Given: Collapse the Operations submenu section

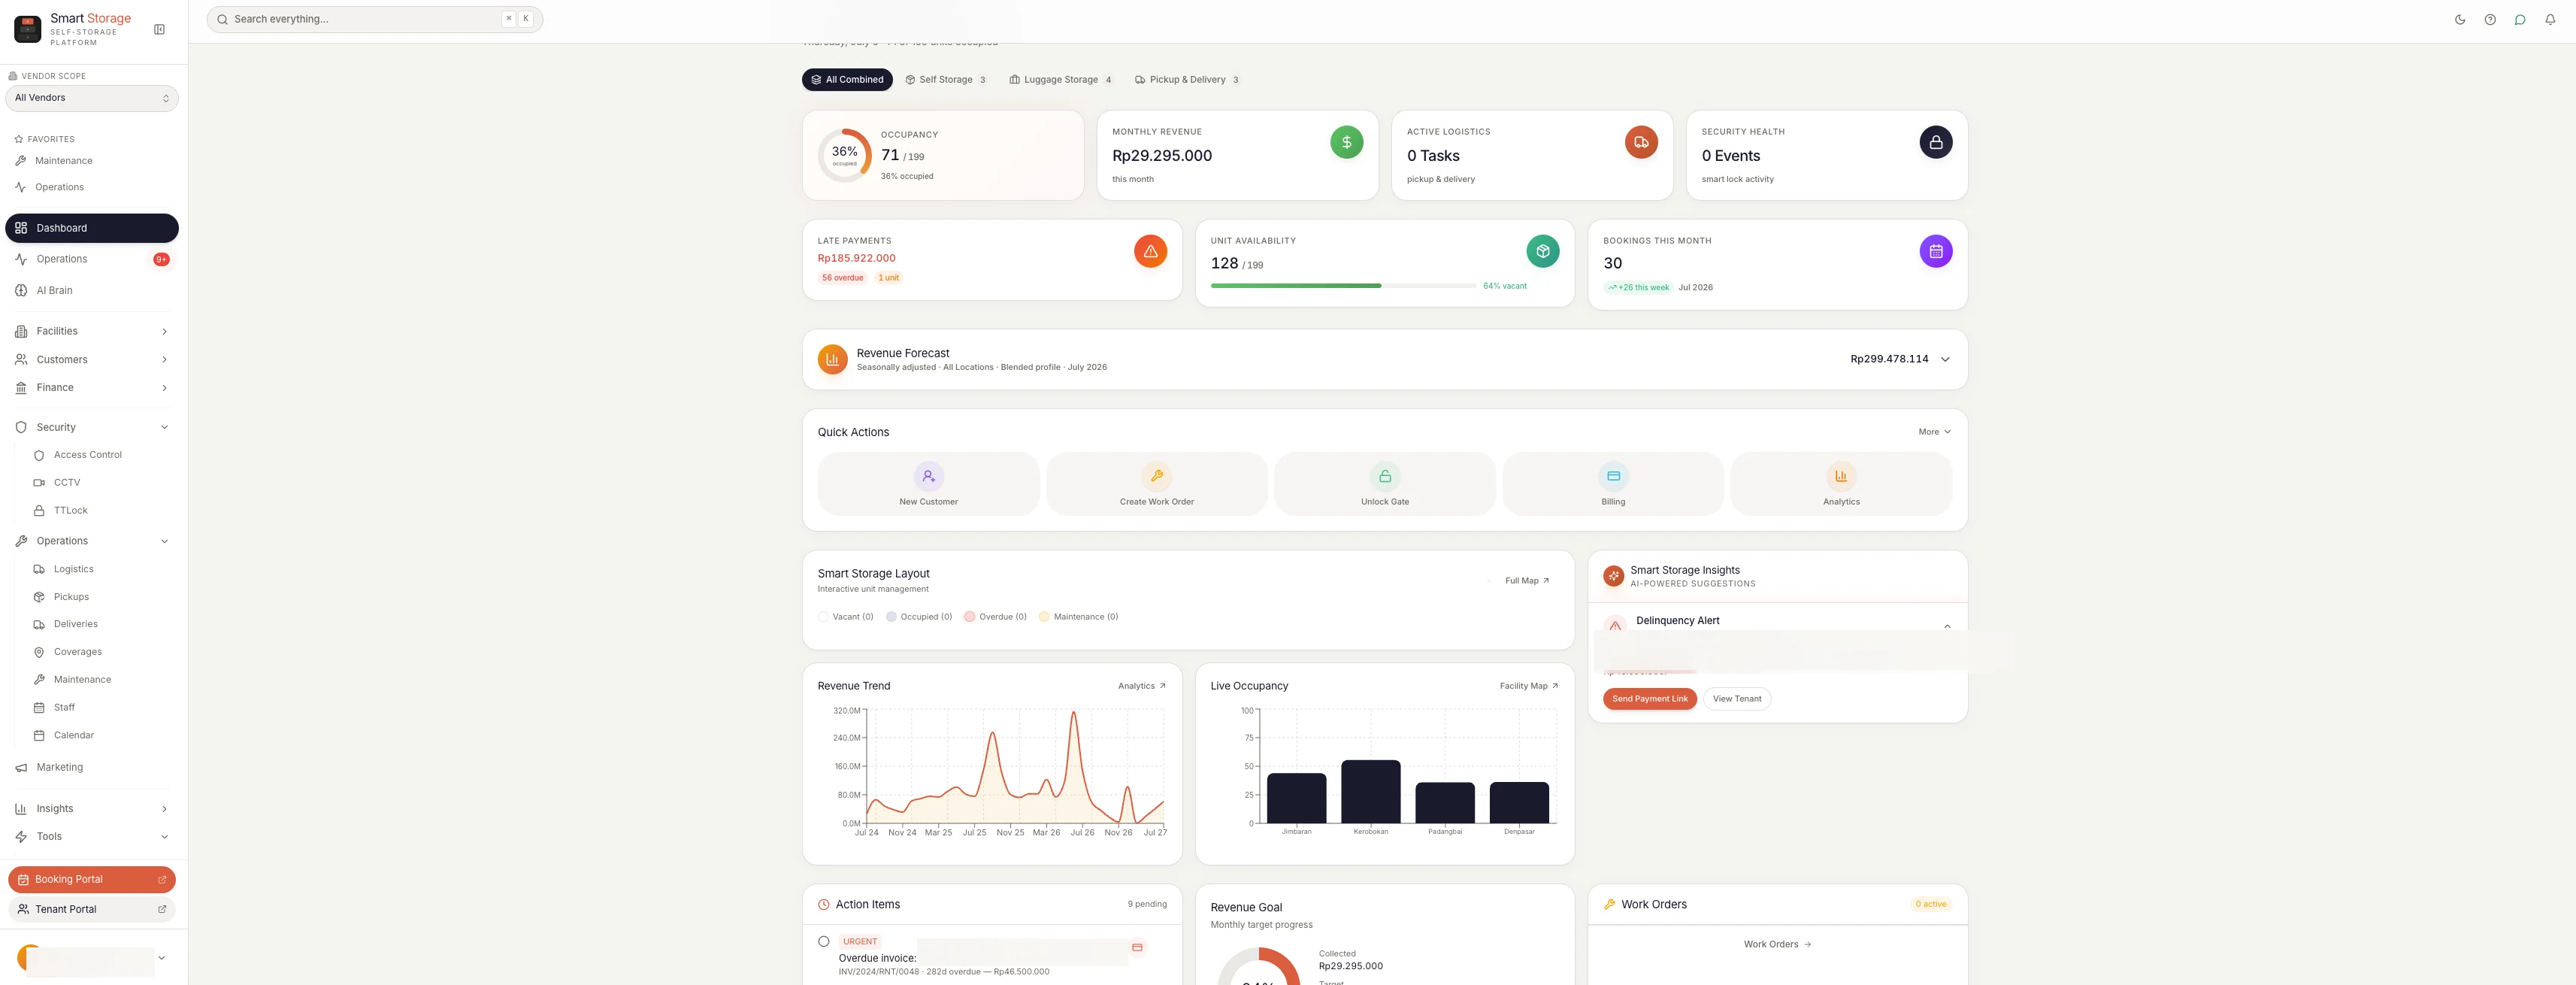Looking at the screenshot, I should pyautogui.click(x=92, y=541).
